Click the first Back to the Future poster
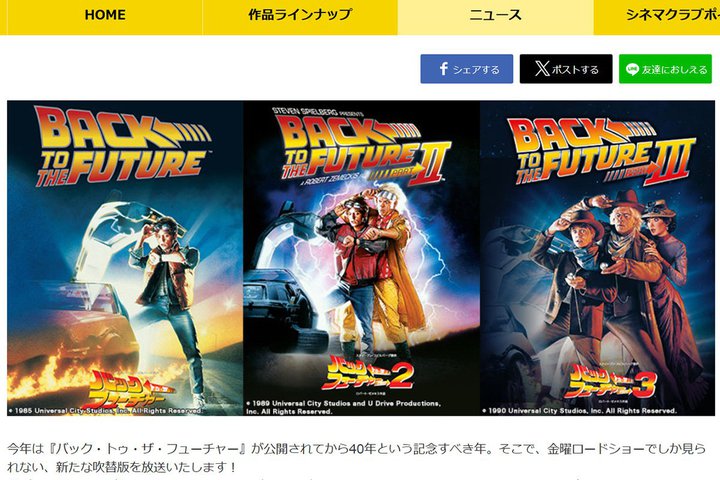 pyautogui.click(x=125, y=258)
